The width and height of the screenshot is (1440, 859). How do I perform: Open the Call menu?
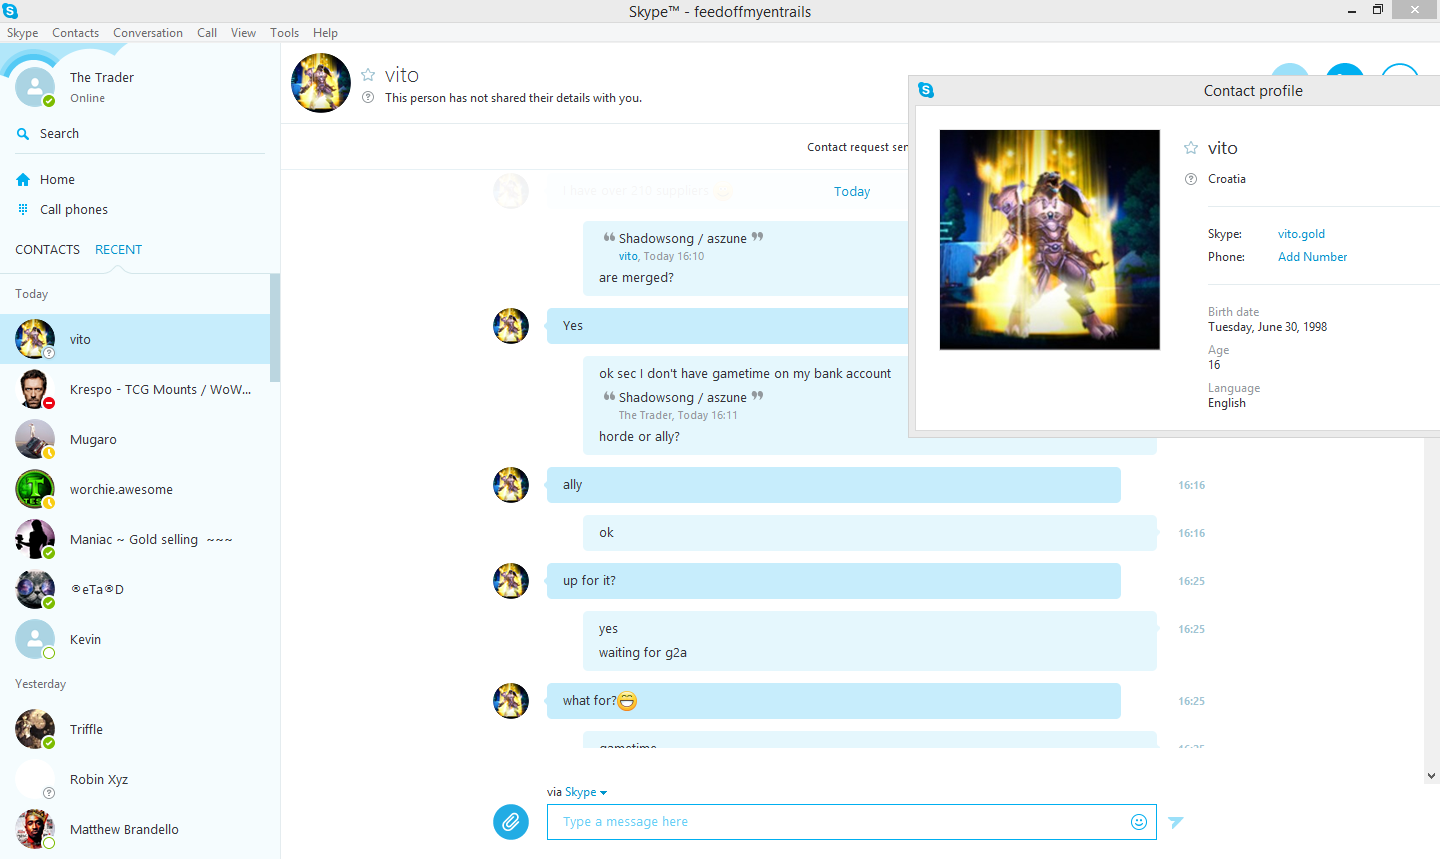[x=207, y=33]
